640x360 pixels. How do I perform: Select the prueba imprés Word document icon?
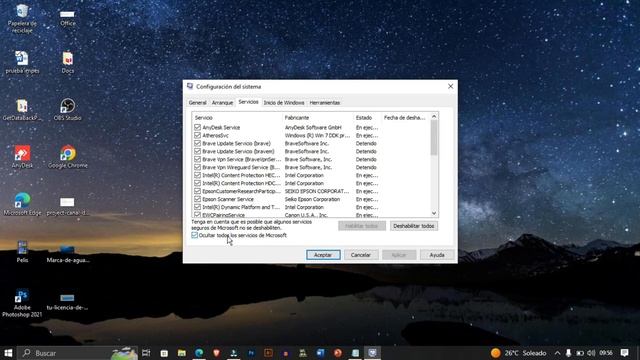[22, 62]
